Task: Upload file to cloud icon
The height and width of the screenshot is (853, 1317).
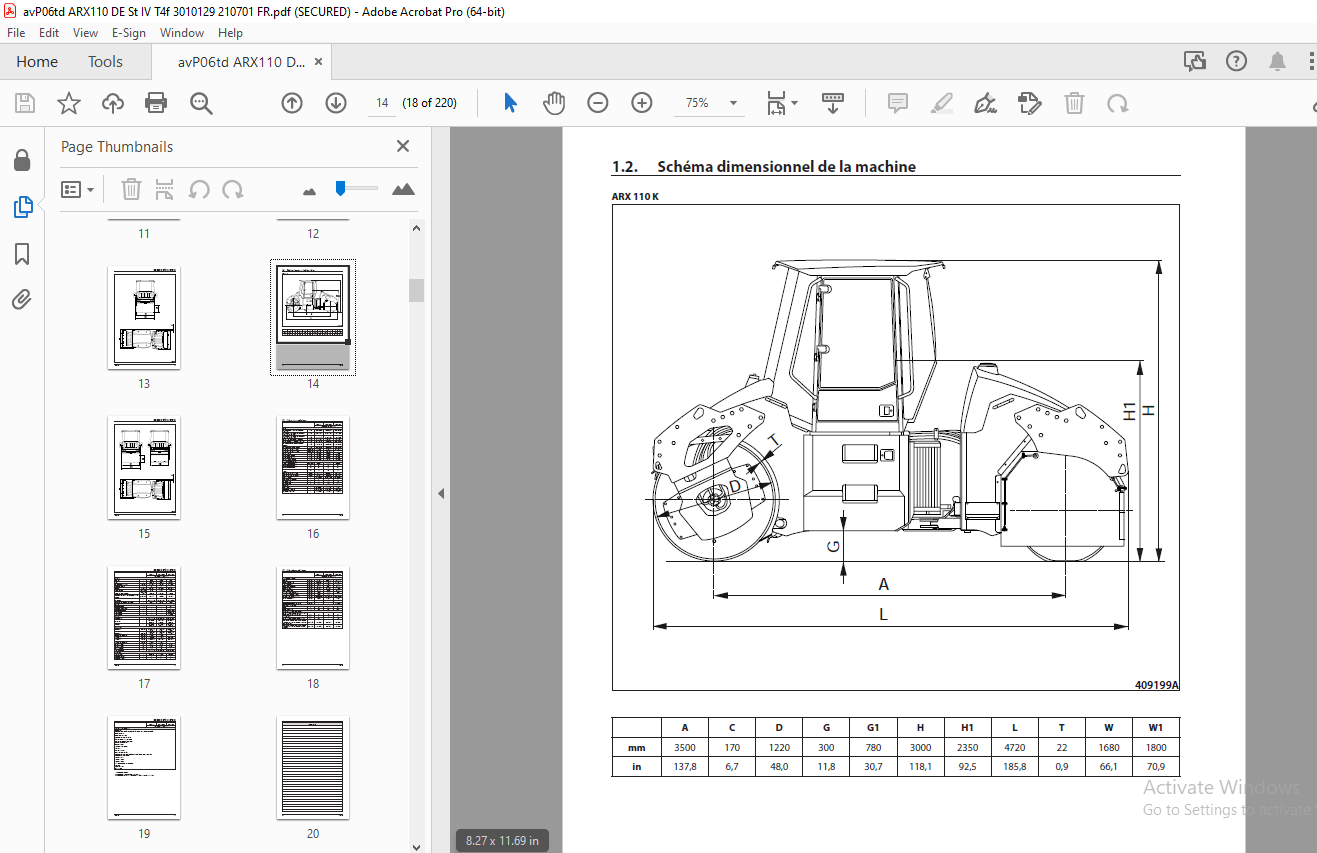Action: pyautogui.click(x=112, y=103)
